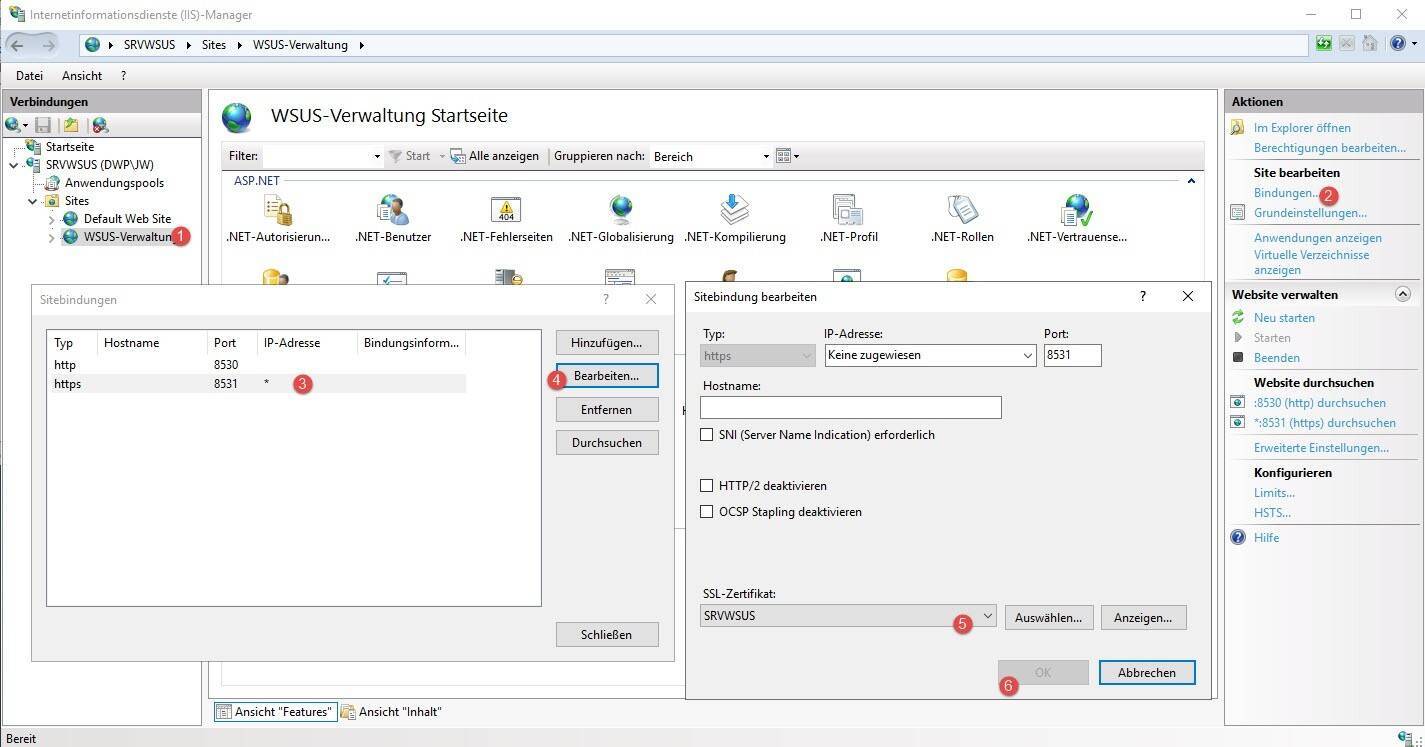This screenshot has width=1425, height=747.
Task: Open the .NET-Kompilierung feature icon
Action: coord(735,210)
